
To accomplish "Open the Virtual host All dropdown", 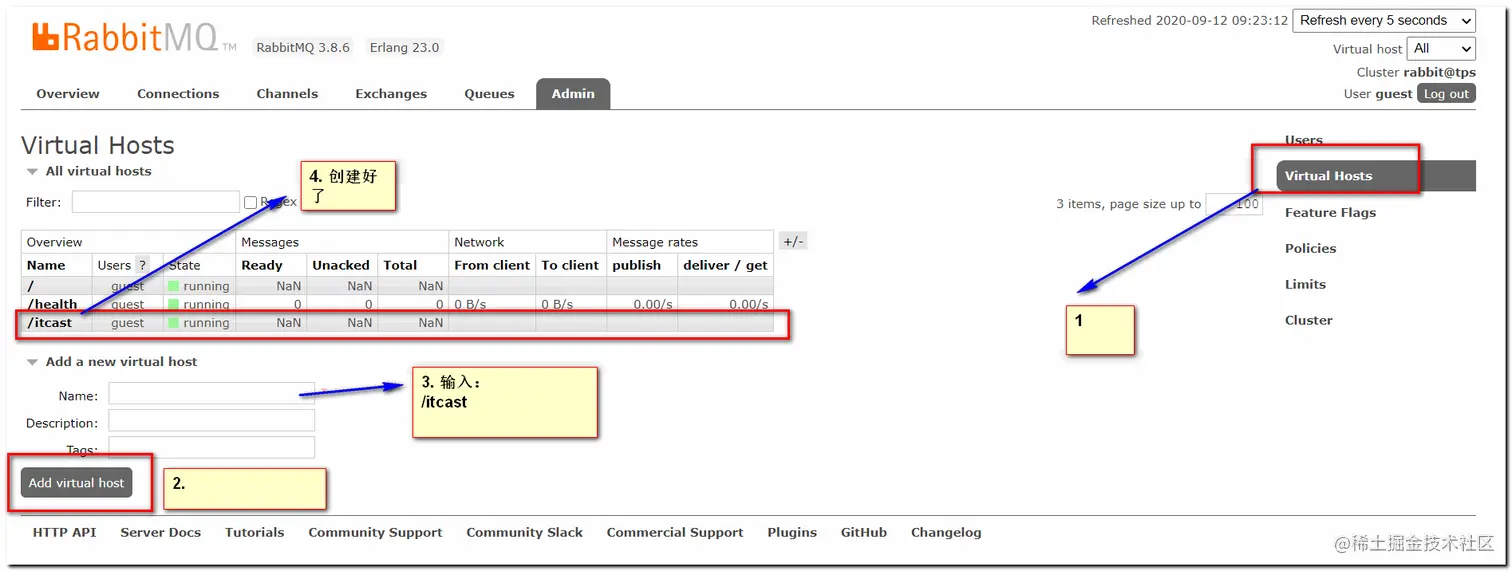I will [x=1441, y=48].
